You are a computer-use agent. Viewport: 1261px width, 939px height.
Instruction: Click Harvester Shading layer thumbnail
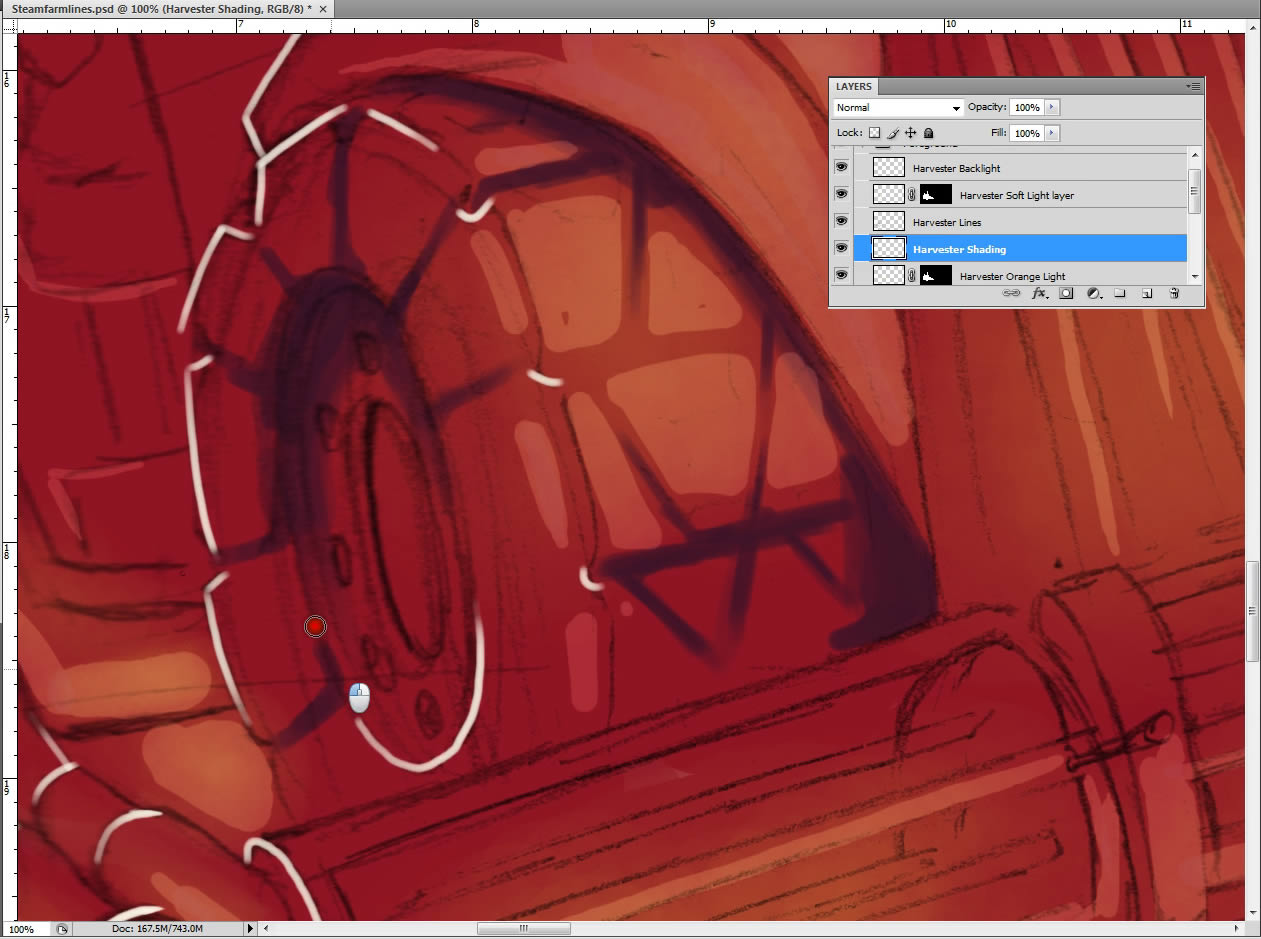pos(888,248)
